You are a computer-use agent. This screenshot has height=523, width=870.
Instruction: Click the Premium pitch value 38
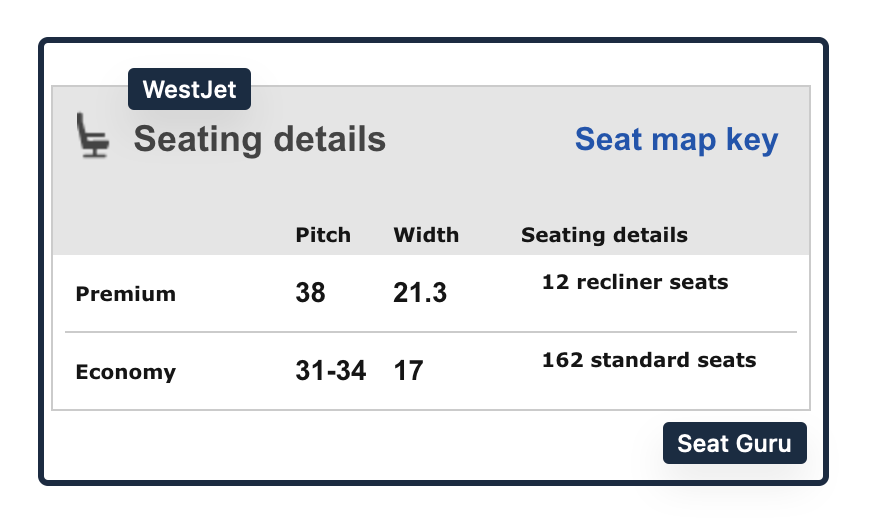click(310, 293)
